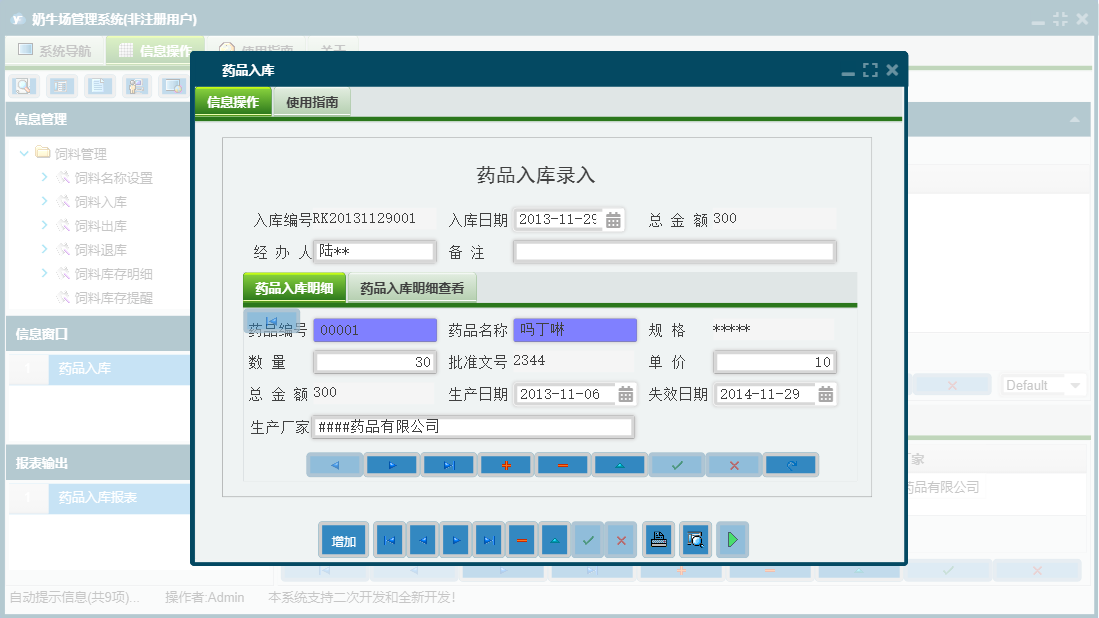Click the first record navigation icon
1099x618 pixels.
(389, 540)
